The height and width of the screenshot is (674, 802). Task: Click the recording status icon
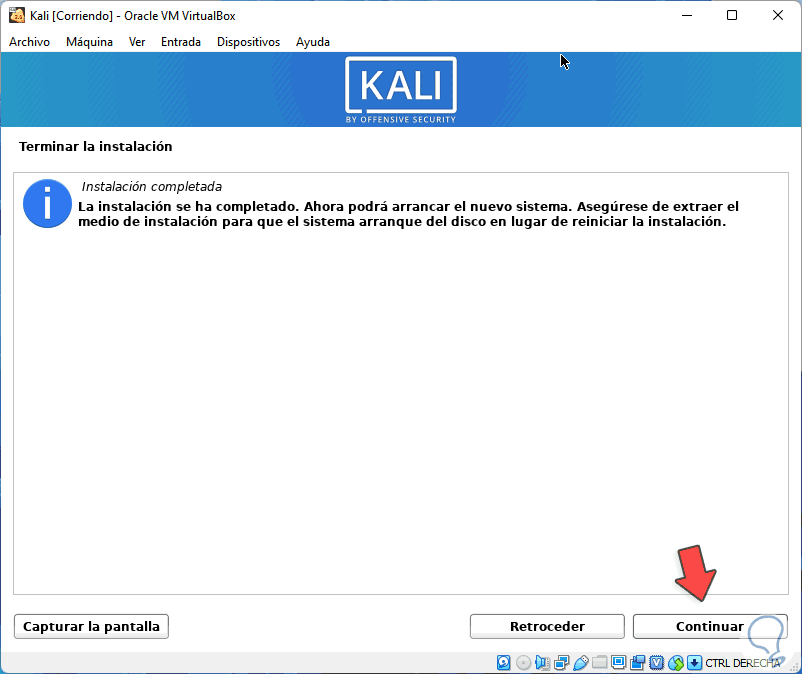[638, 663]
